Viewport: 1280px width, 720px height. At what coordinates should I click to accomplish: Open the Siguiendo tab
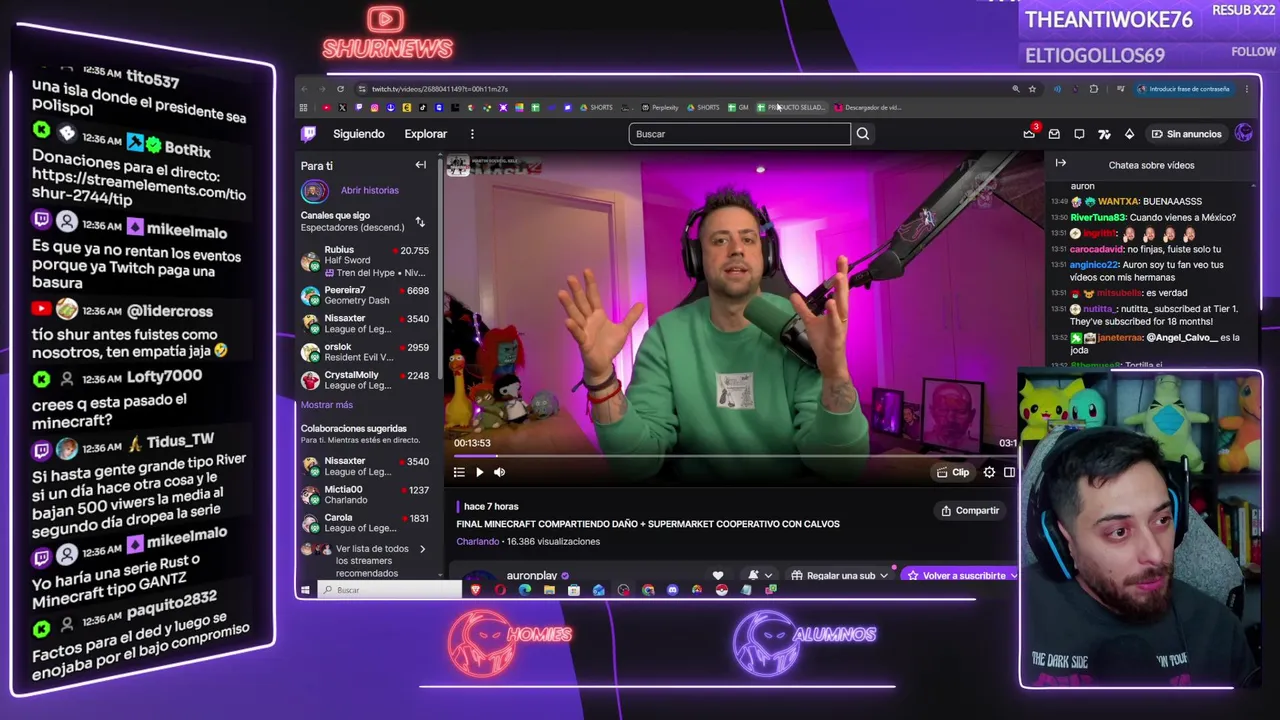click(358, 134)
